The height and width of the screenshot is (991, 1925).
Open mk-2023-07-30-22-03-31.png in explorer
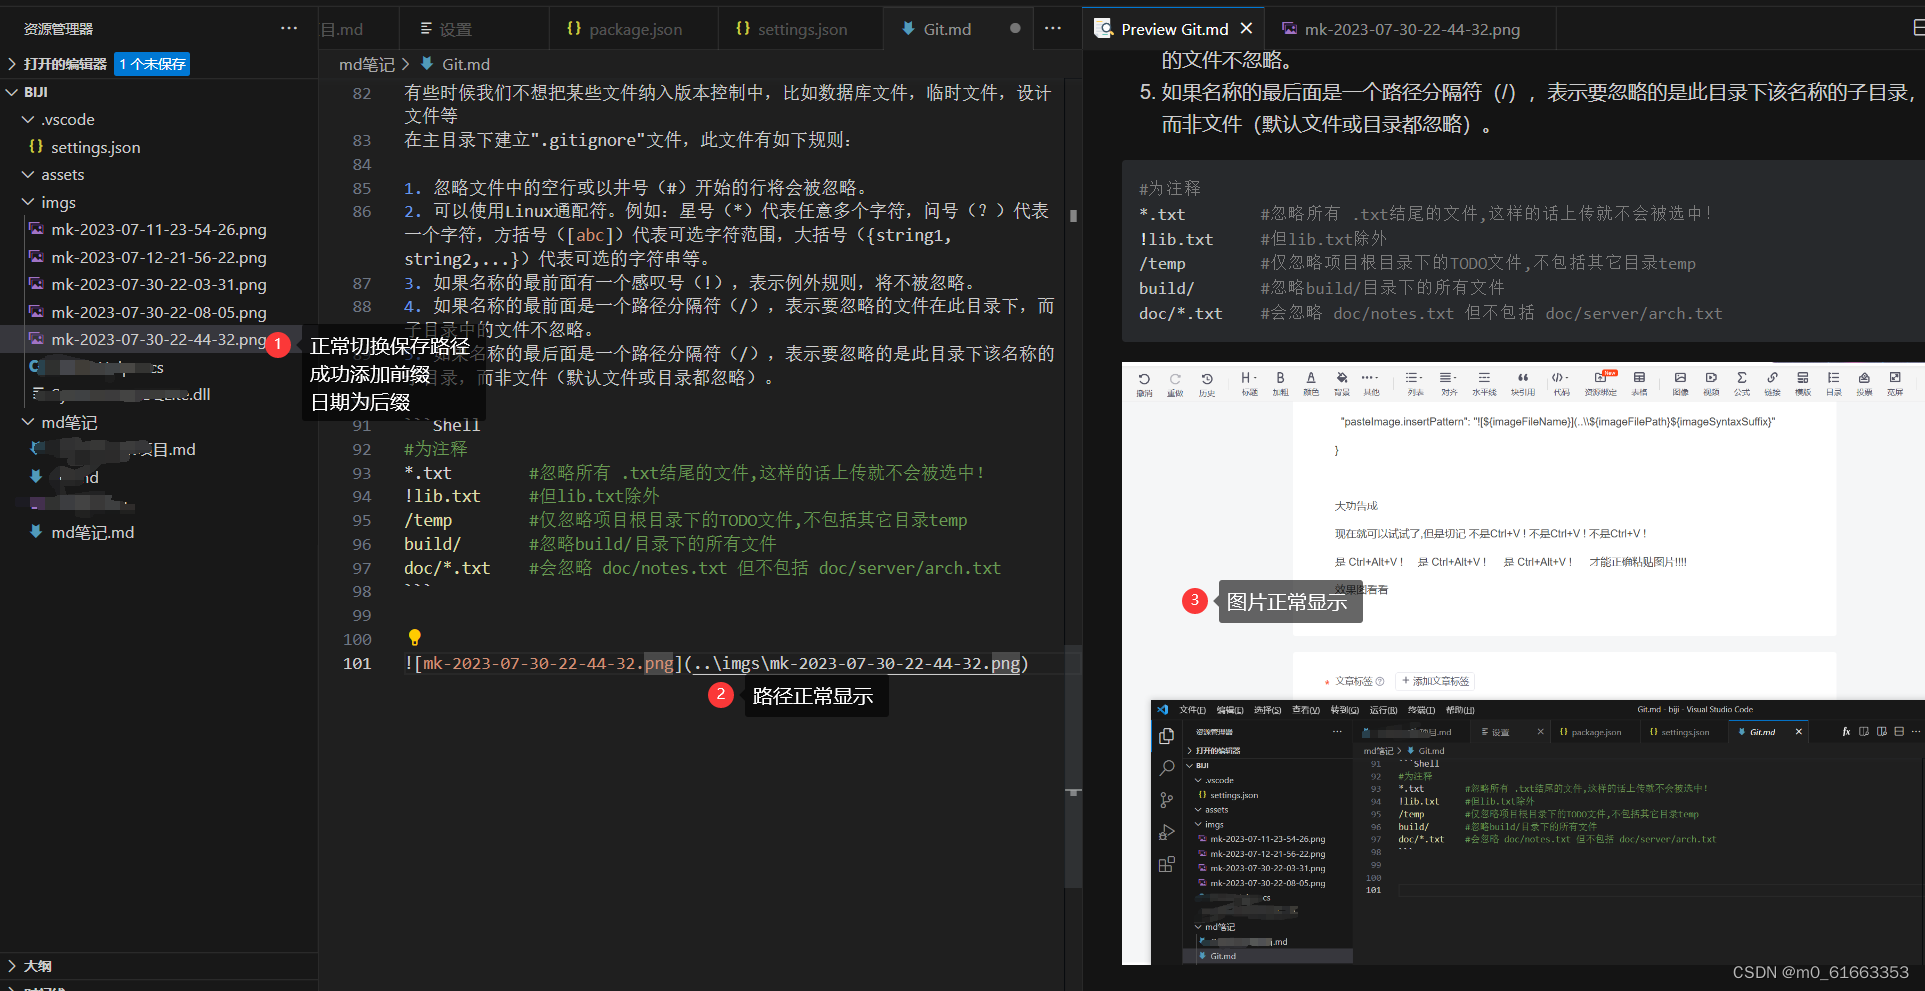click(x=158, y=284)
